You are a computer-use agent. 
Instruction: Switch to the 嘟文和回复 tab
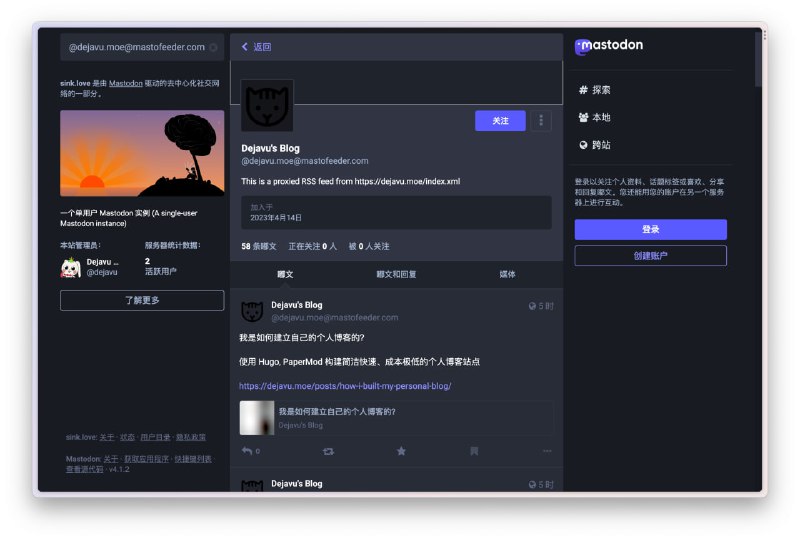(396, 274)
